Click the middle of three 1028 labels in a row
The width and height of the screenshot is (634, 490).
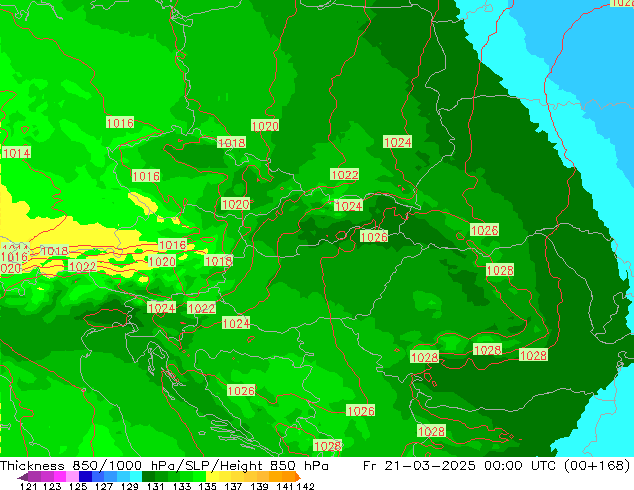487,350
